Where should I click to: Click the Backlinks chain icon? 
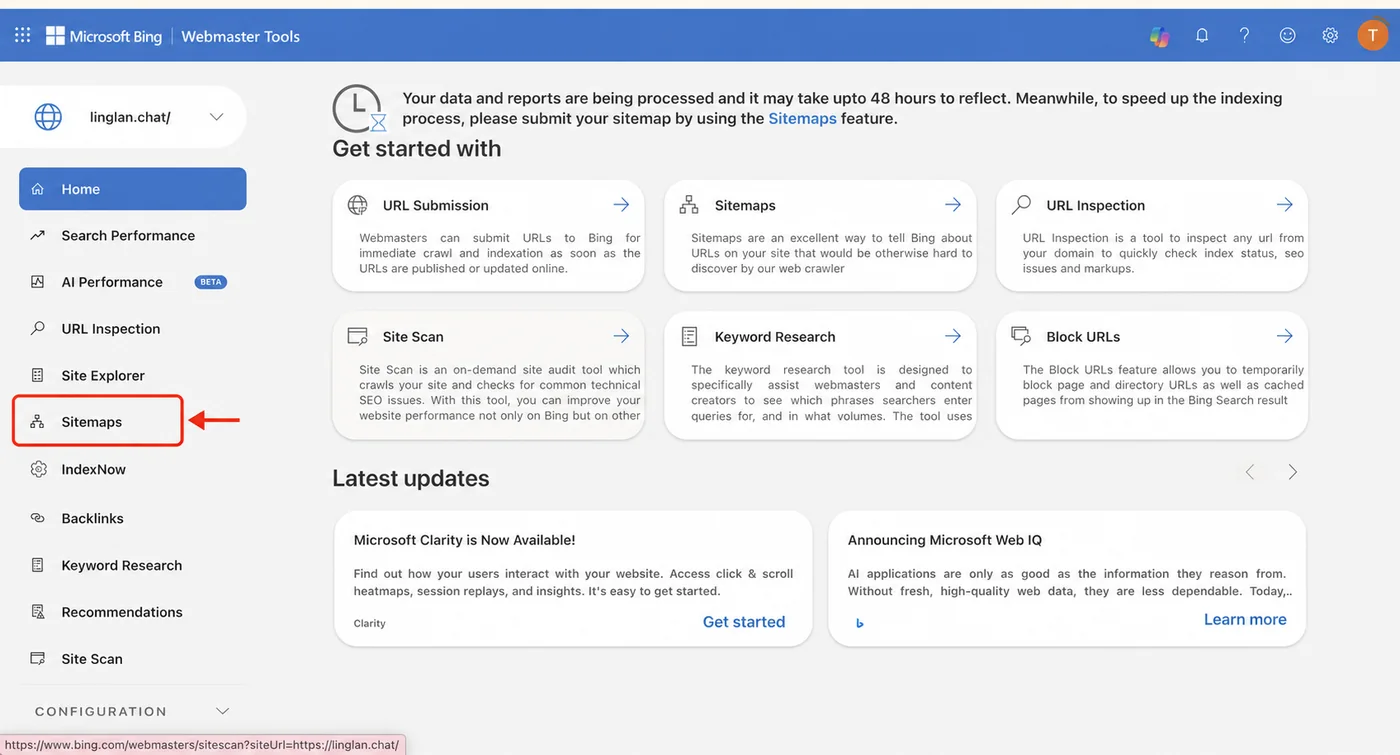37,518
